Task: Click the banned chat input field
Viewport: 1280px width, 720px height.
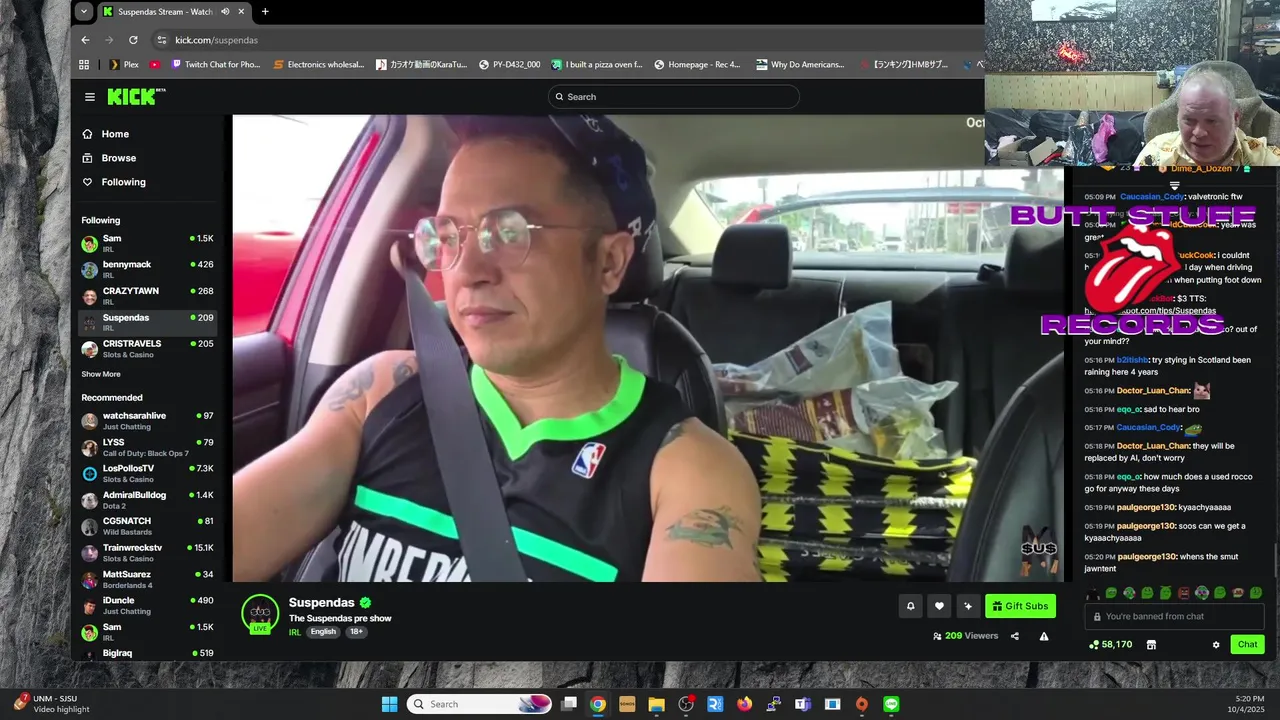Action: click(x=1174, y=617)
